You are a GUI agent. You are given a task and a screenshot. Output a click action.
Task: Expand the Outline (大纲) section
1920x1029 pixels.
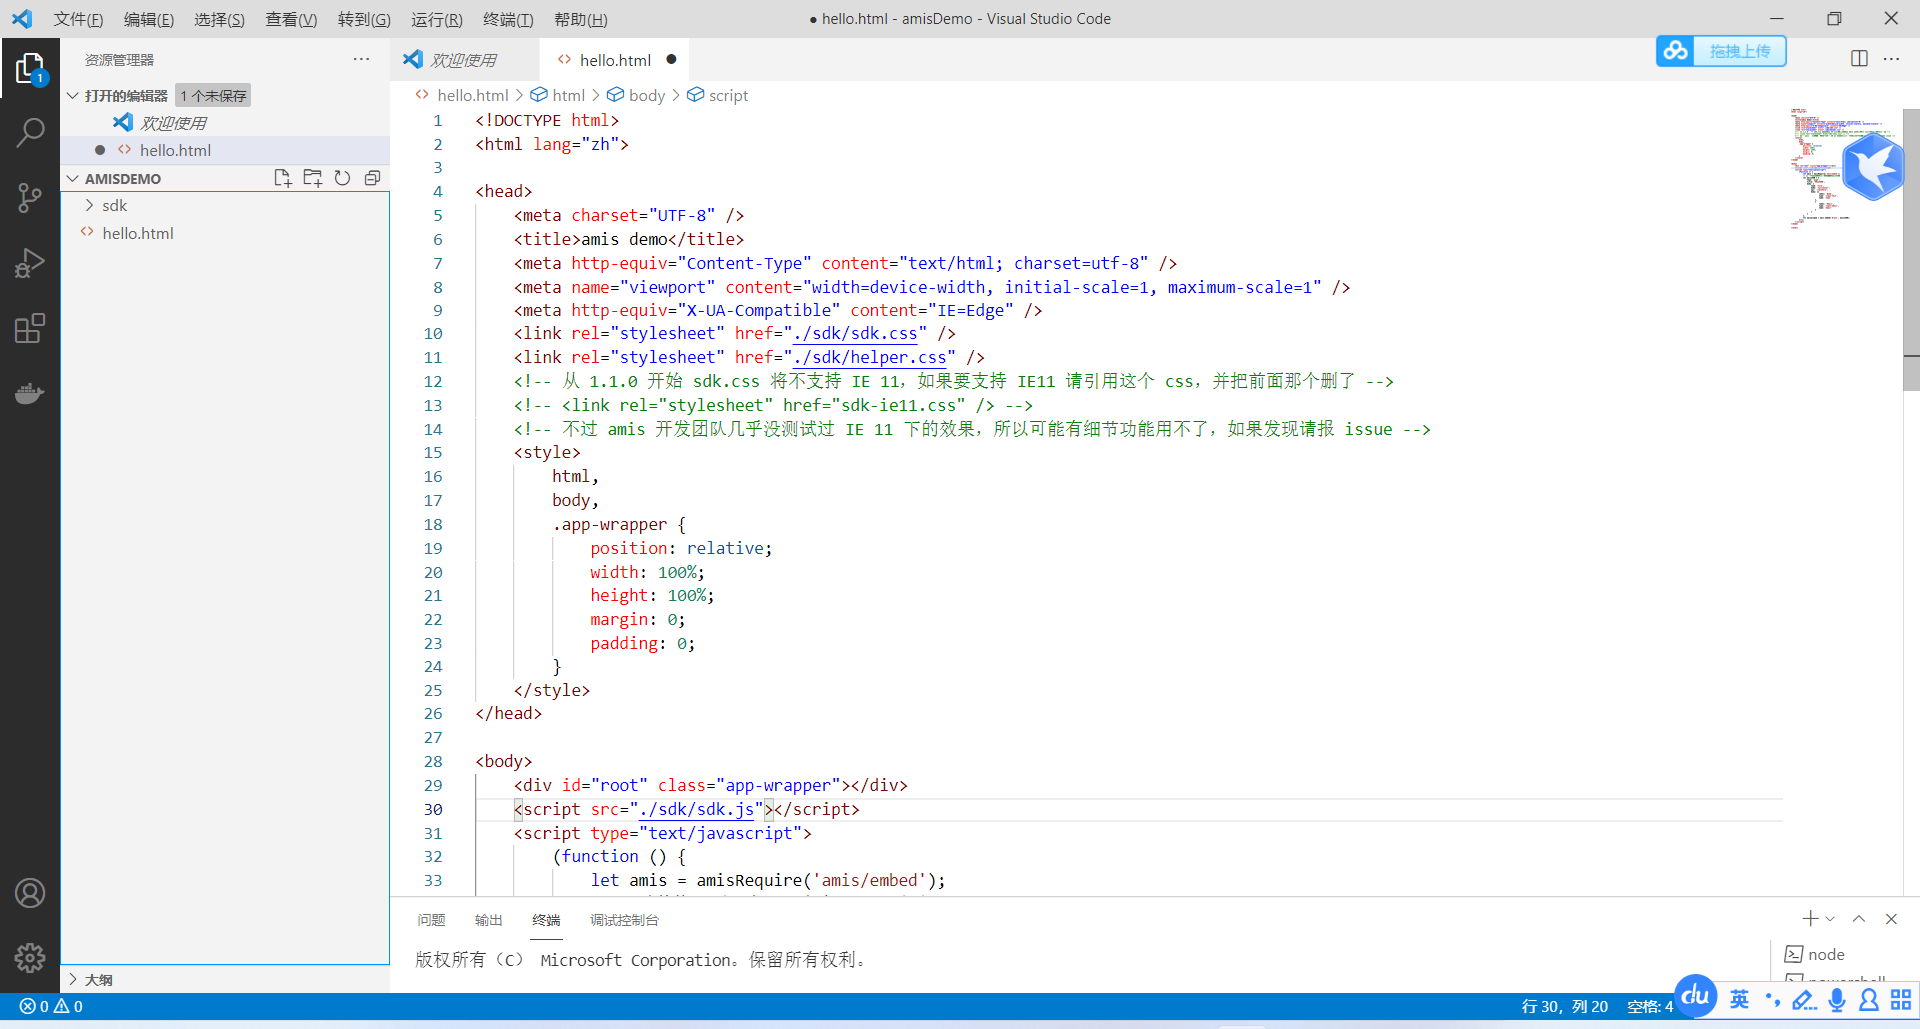pos(73,979)
